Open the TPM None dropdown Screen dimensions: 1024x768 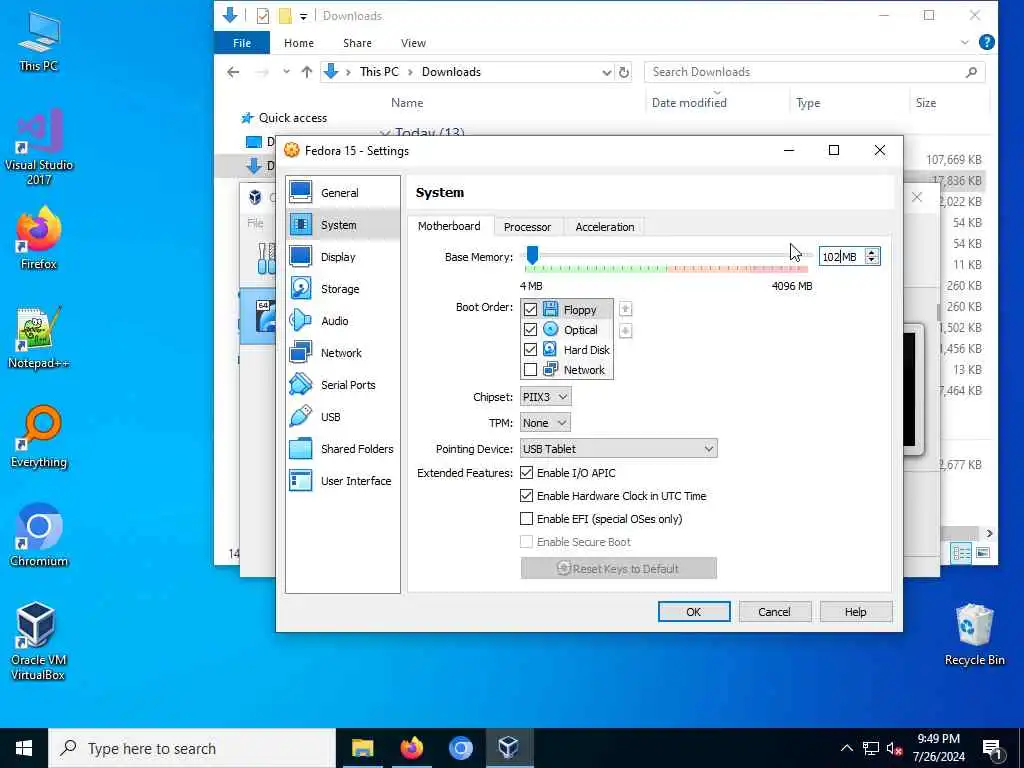(545, 423)
